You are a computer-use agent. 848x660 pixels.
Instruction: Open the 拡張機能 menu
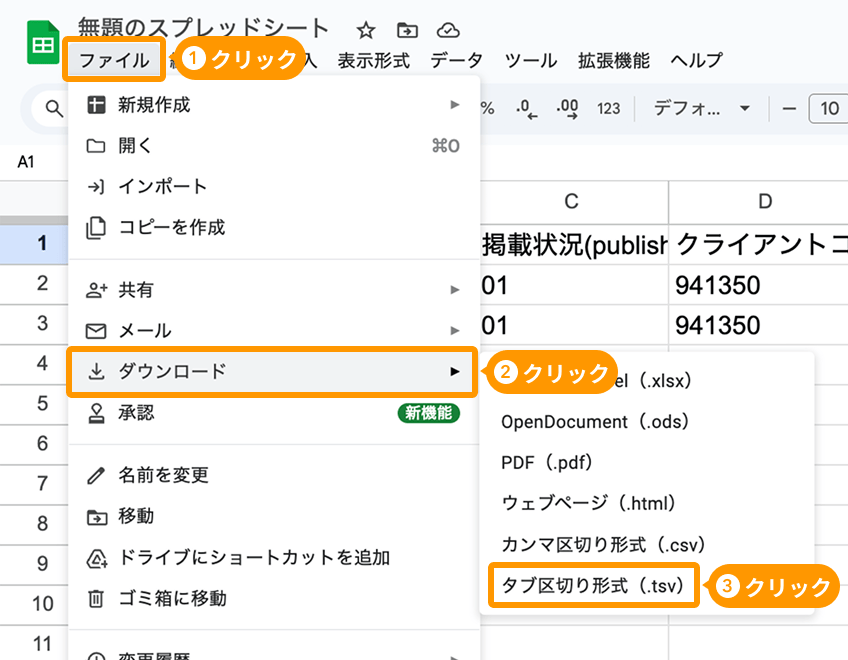614,60
